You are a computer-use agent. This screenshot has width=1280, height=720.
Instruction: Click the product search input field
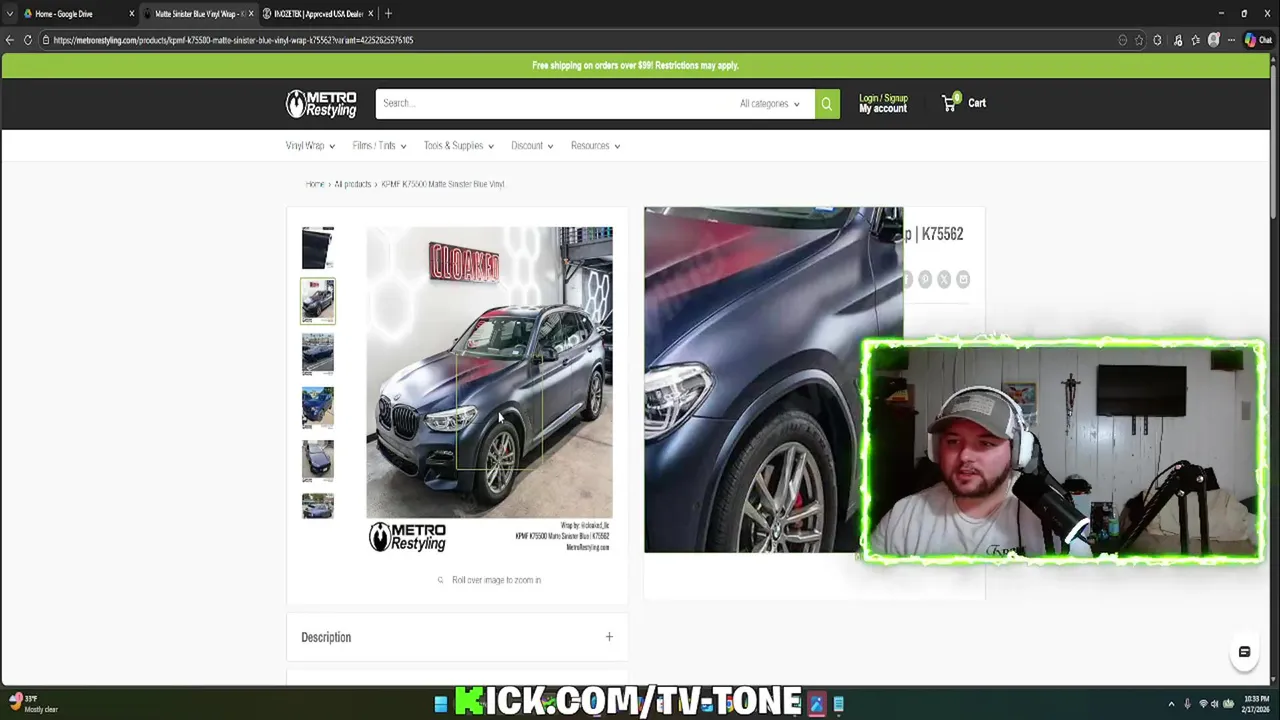pyautogui.click(x=553, y=103)
